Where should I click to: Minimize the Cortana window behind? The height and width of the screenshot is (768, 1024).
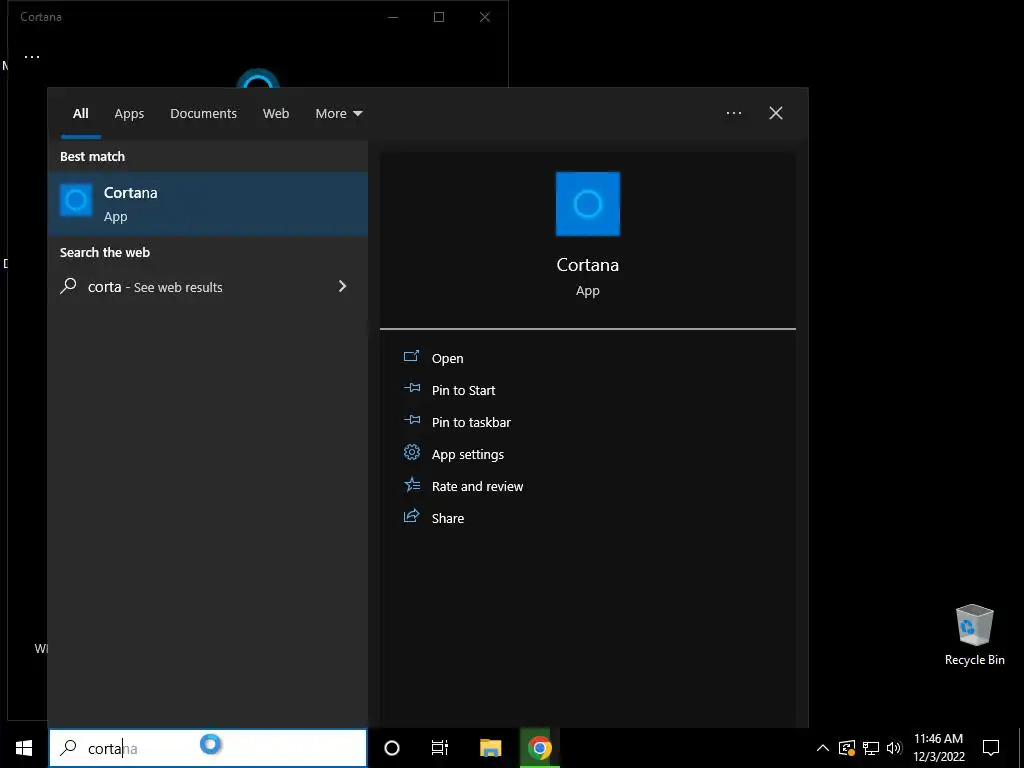point(393,17)
